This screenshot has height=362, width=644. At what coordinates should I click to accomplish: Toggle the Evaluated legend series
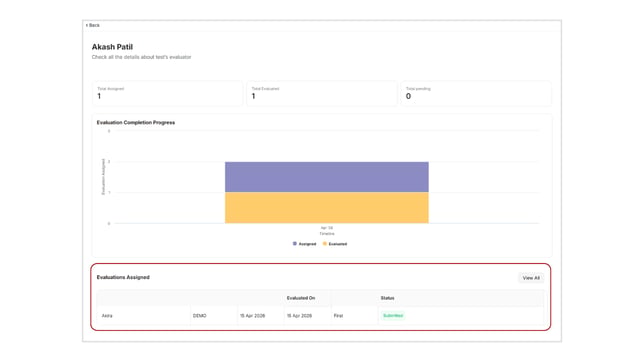tap(335, 244)
